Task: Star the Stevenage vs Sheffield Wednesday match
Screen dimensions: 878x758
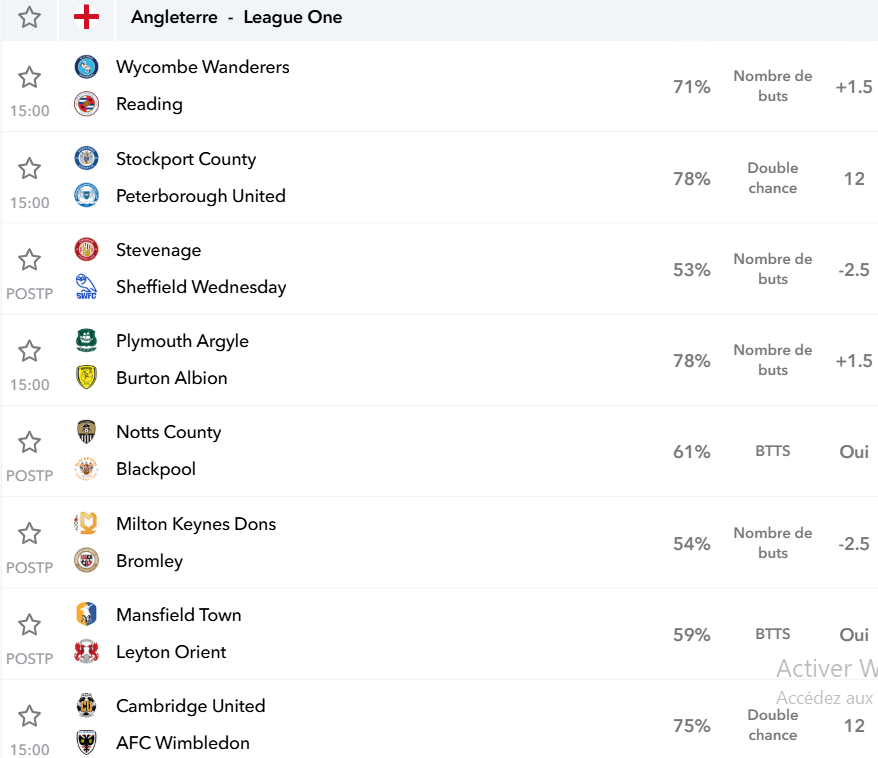Action: 29,260
